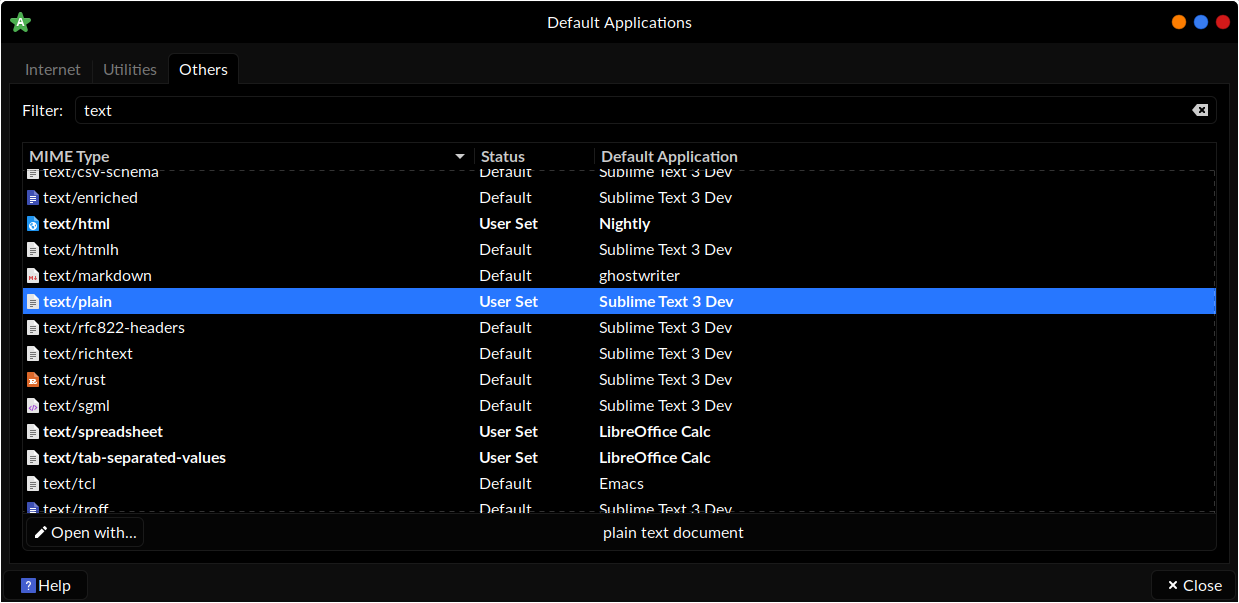Image resolution: width=1239 pixels, height=603 pixels.
Task: Select the Others tab
Action: click(x=203, y=69)
